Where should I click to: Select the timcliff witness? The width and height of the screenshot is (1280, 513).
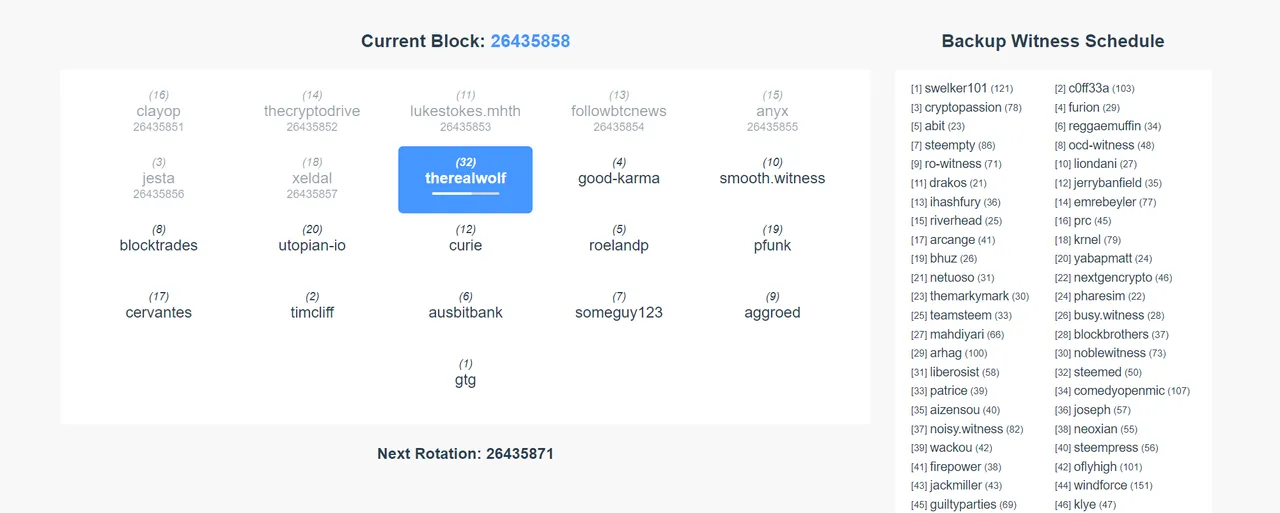pos(312,312)
